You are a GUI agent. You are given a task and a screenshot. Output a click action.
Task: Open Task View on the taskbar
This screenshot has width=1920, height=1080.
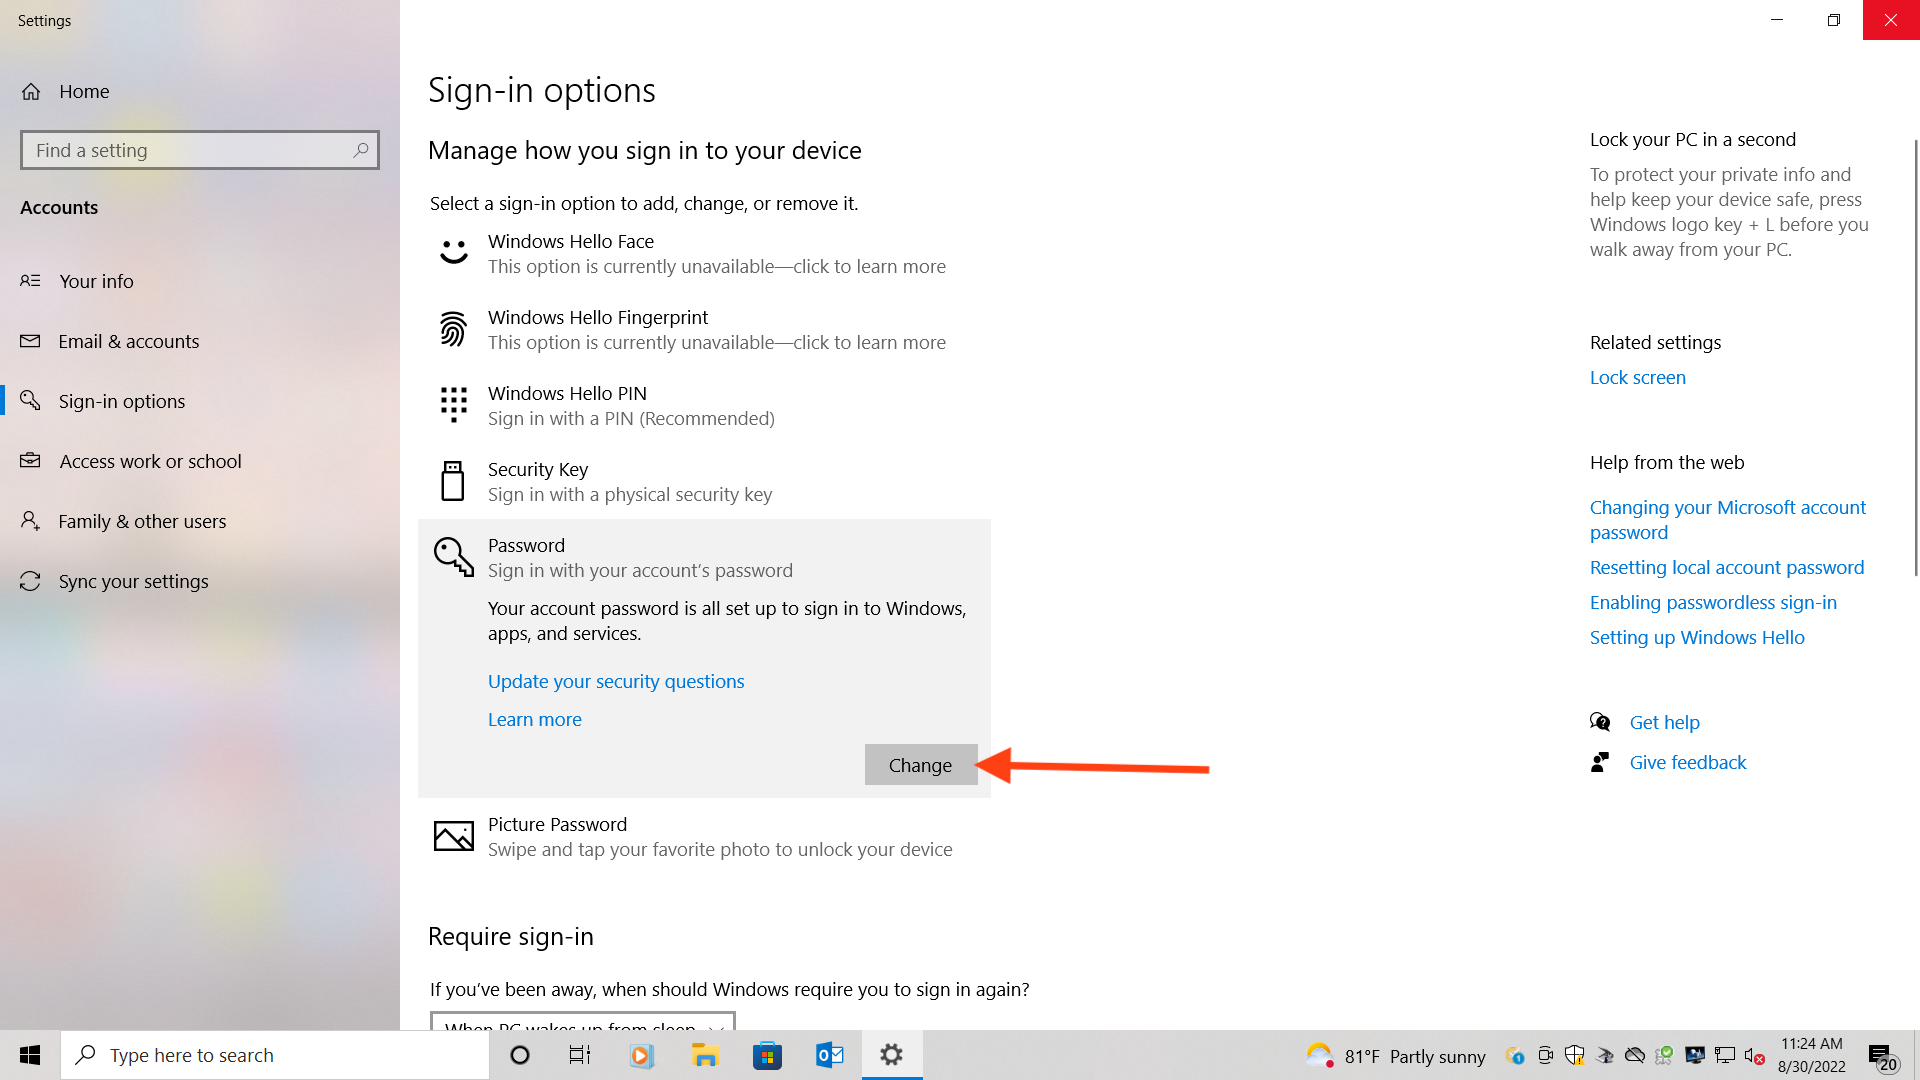pyautogui.click(x=580, y=1055)
